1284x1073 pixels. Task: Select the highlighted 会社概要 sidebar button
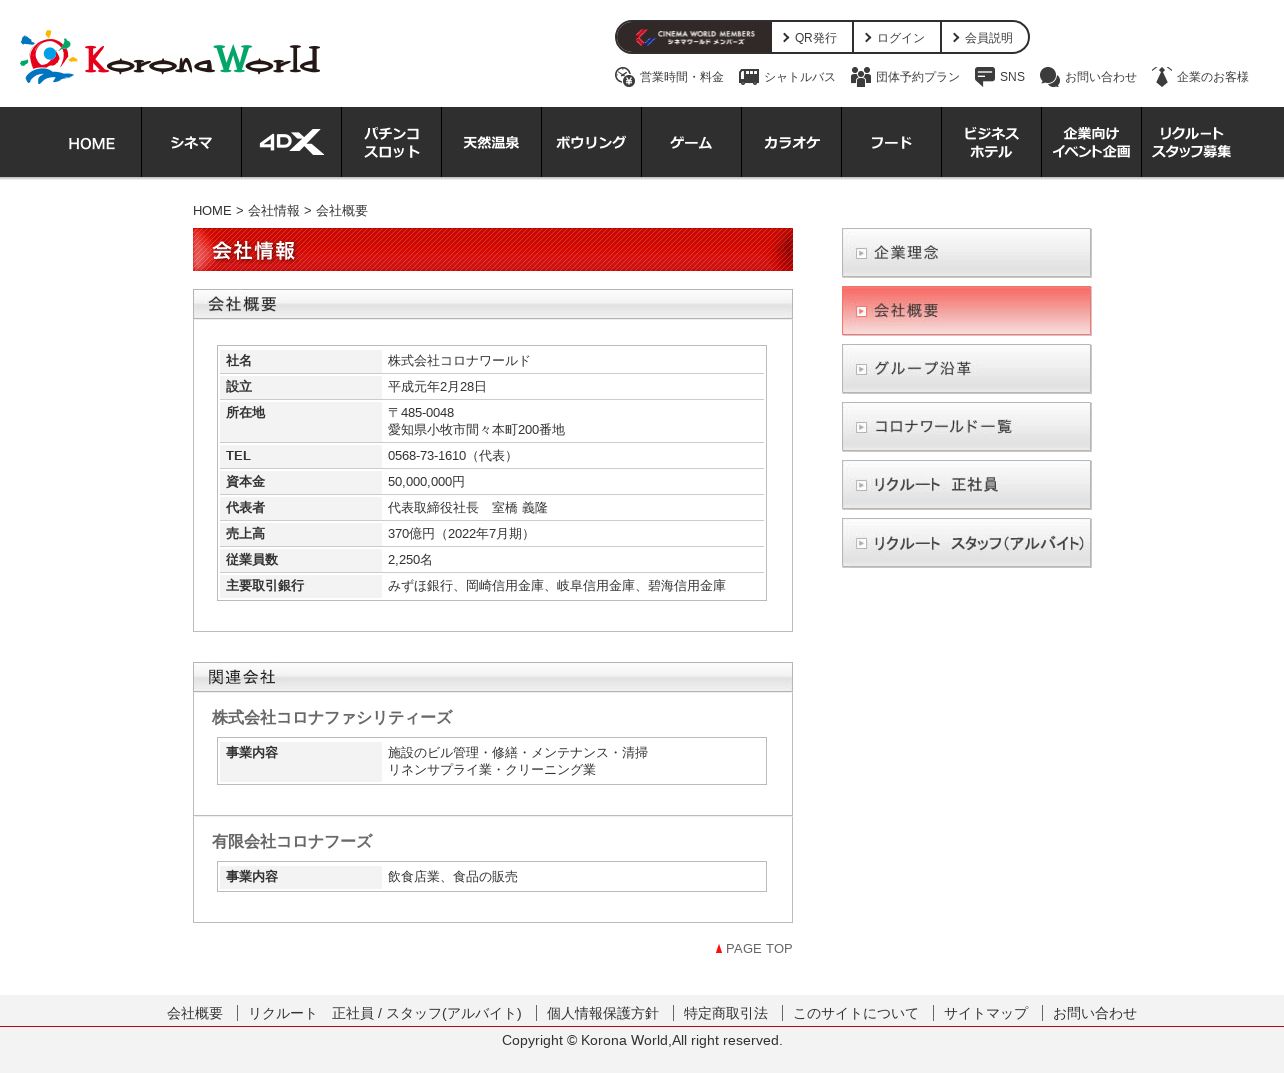tap(967, 311)
